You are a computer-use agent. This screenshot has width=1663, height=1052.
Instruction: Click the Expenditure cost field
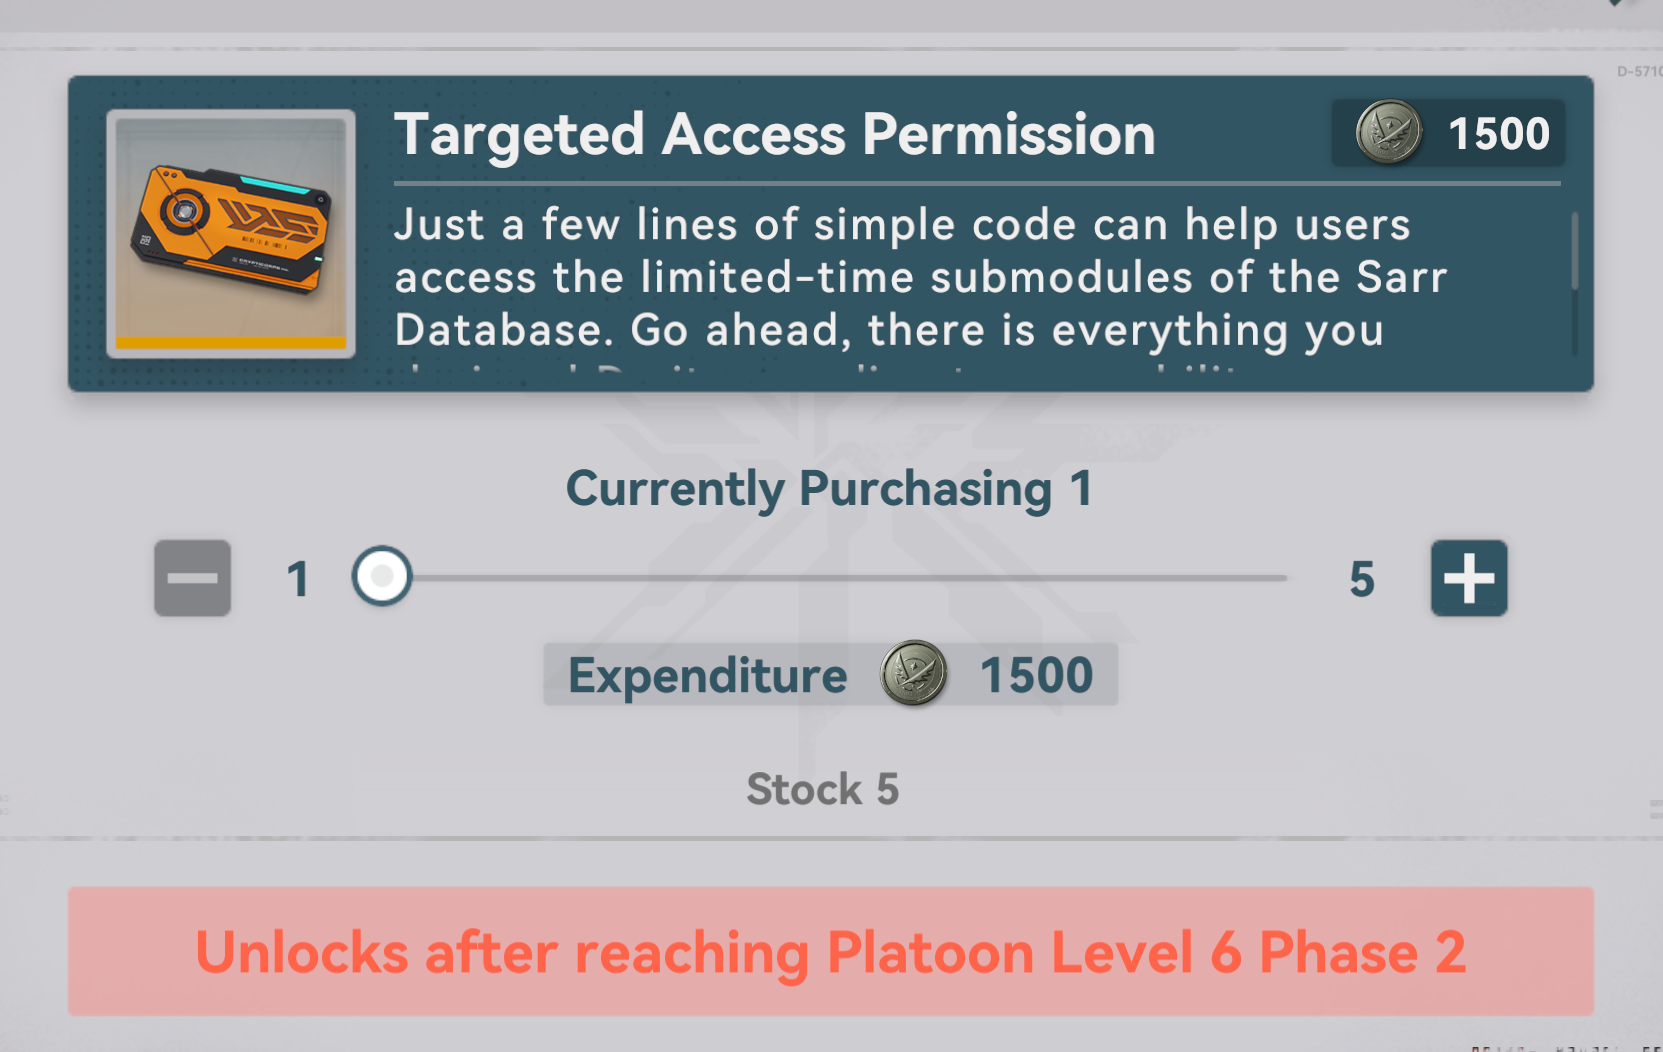pyautogui.click(x=831, y=675)
